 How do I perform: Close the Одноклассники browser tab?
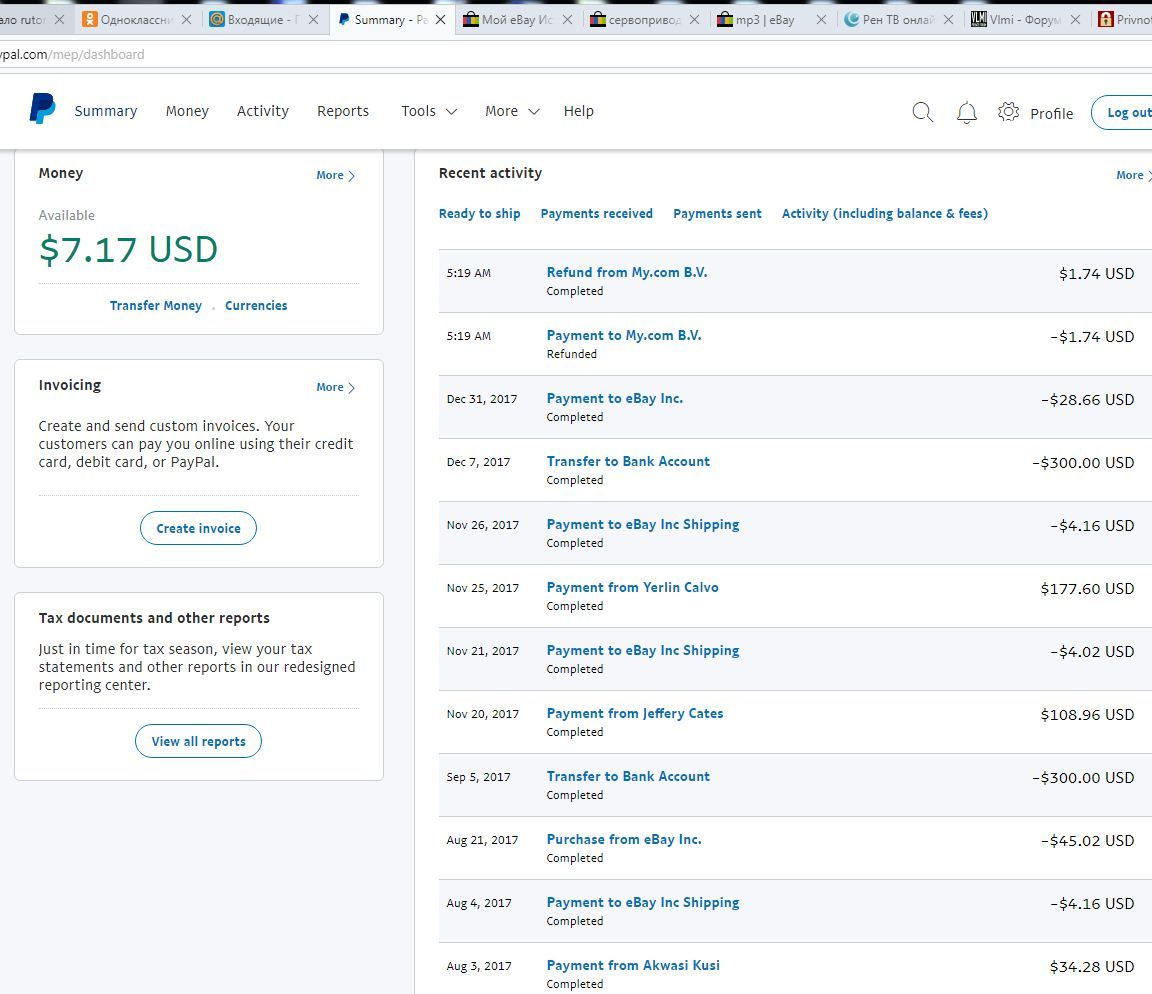pos(186,19)
